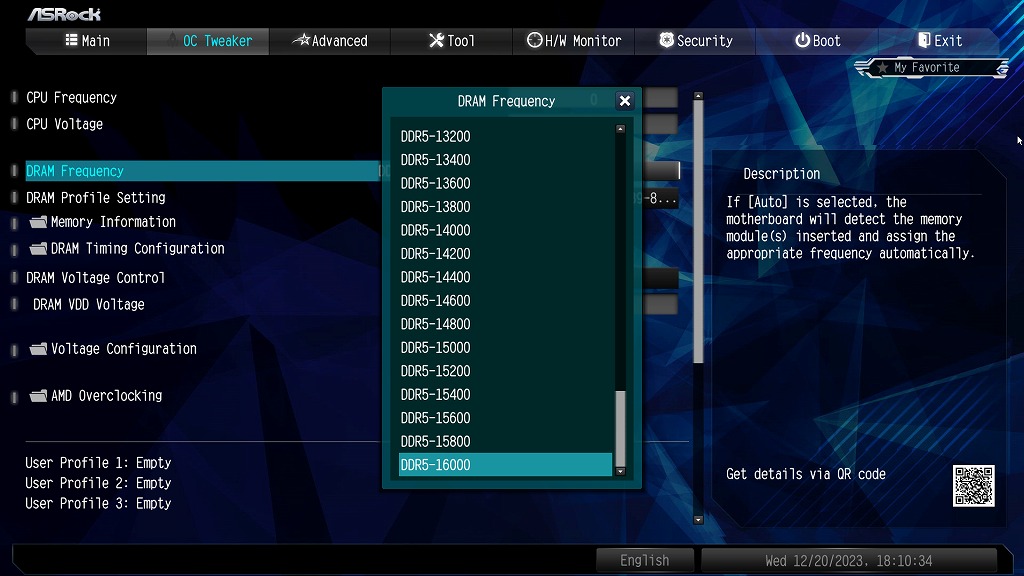Switch to the Advanced tab
1024x576 pixels.
[x=330, y=41]
